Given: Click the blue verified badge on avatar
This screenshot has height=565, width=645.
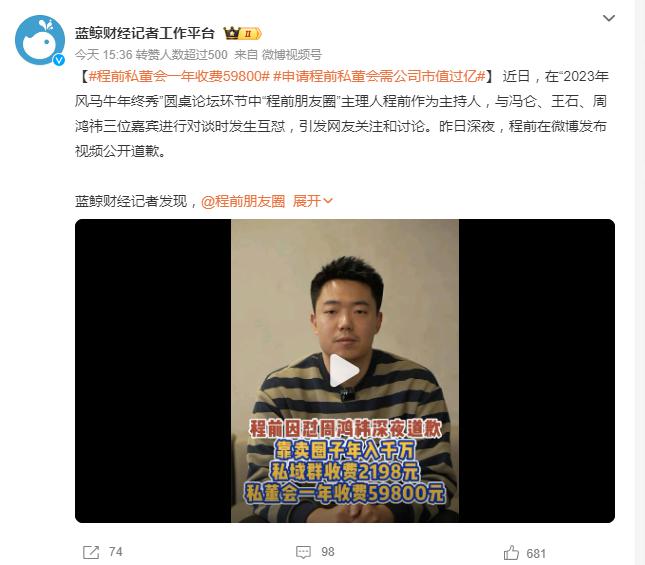Looking at the screenshot, I should [x=59, y=60].
